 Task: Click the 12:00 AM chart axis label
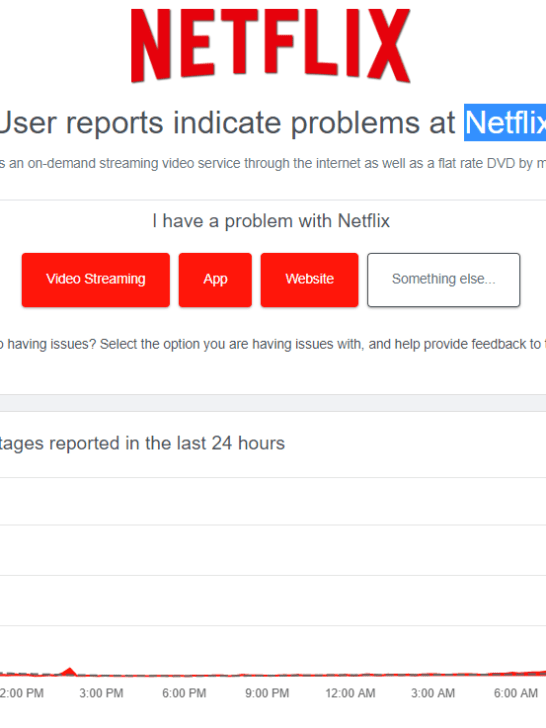350,693
